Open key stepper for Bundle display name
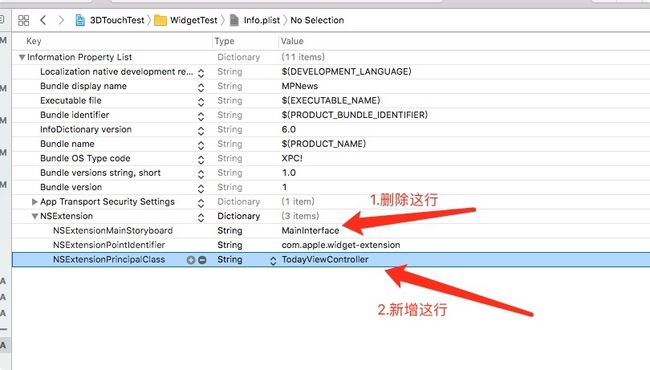This screenshot has width=650, height=370. (x=201, y=87)
